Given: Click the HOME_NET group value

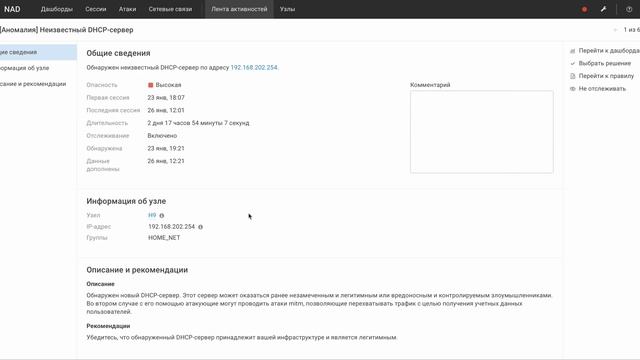Looking at the screenshot, I should coord(164,238).
